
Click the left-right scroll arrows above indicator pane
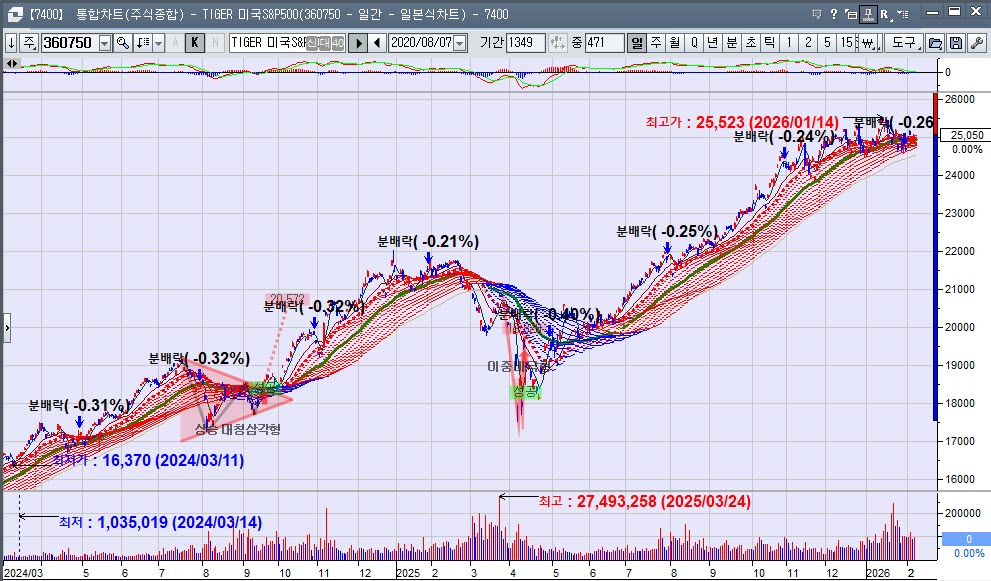12,62
